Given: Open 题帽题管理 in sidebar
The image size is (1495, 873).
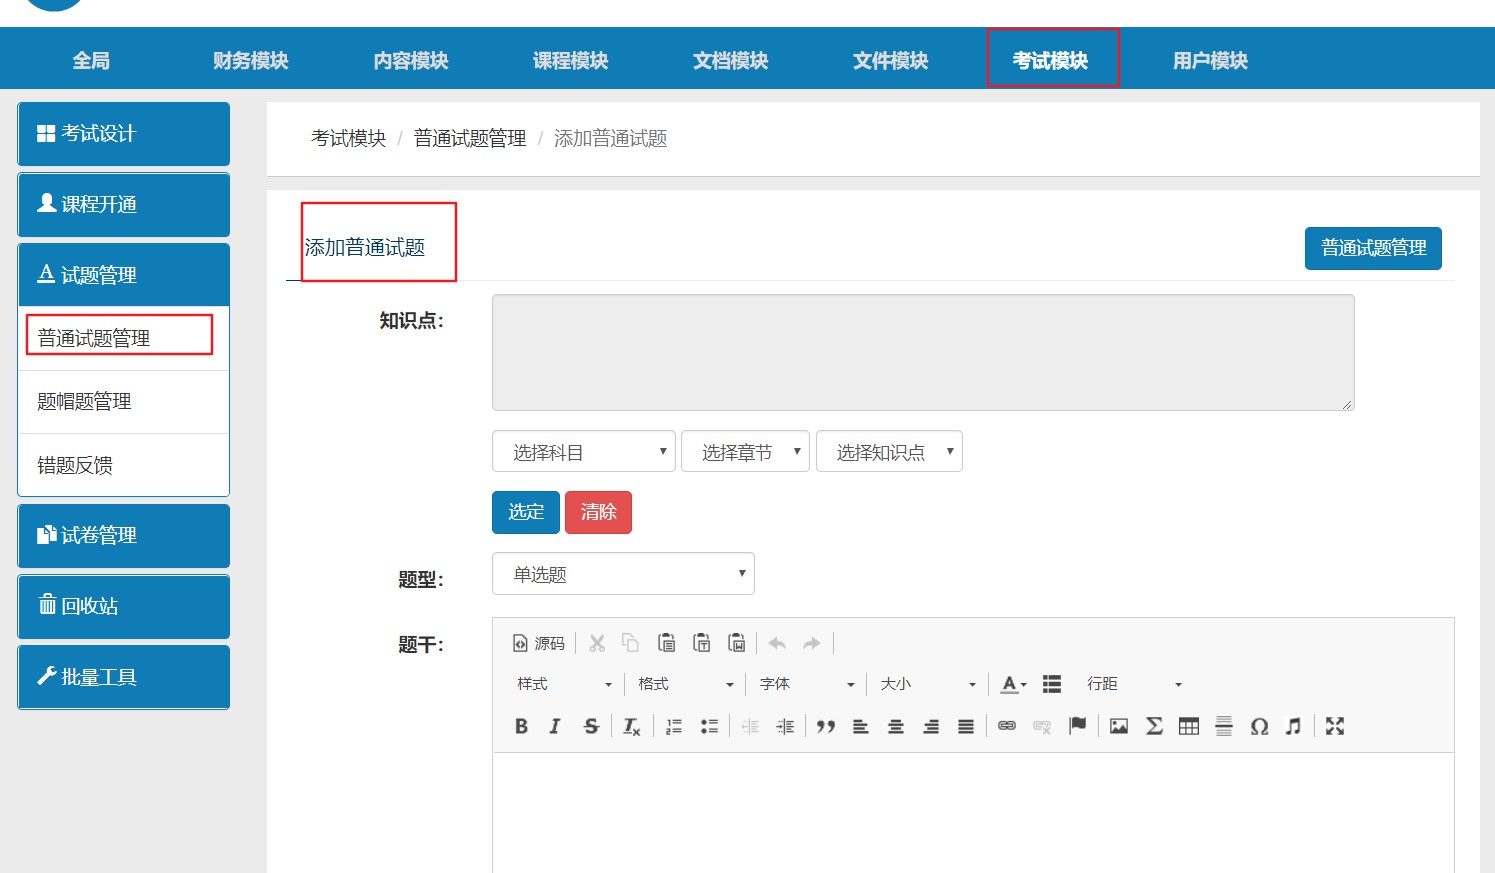Looking at the screenshot, I should coord(124,402).
